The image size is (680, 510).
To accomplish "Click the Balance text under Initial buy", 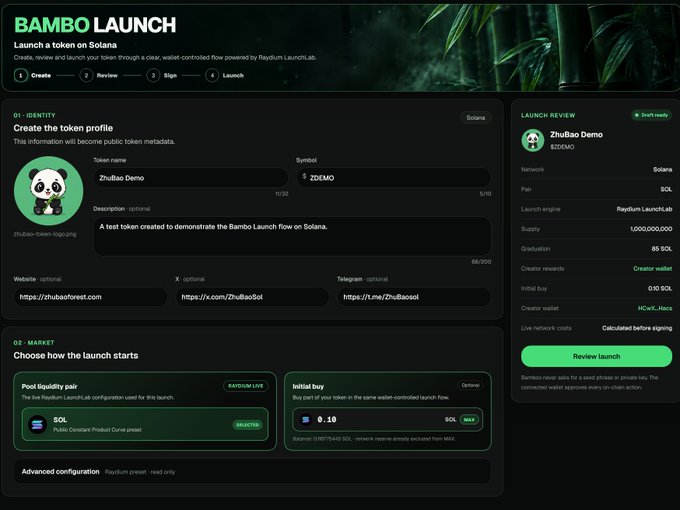I will (x=373, y=439).
